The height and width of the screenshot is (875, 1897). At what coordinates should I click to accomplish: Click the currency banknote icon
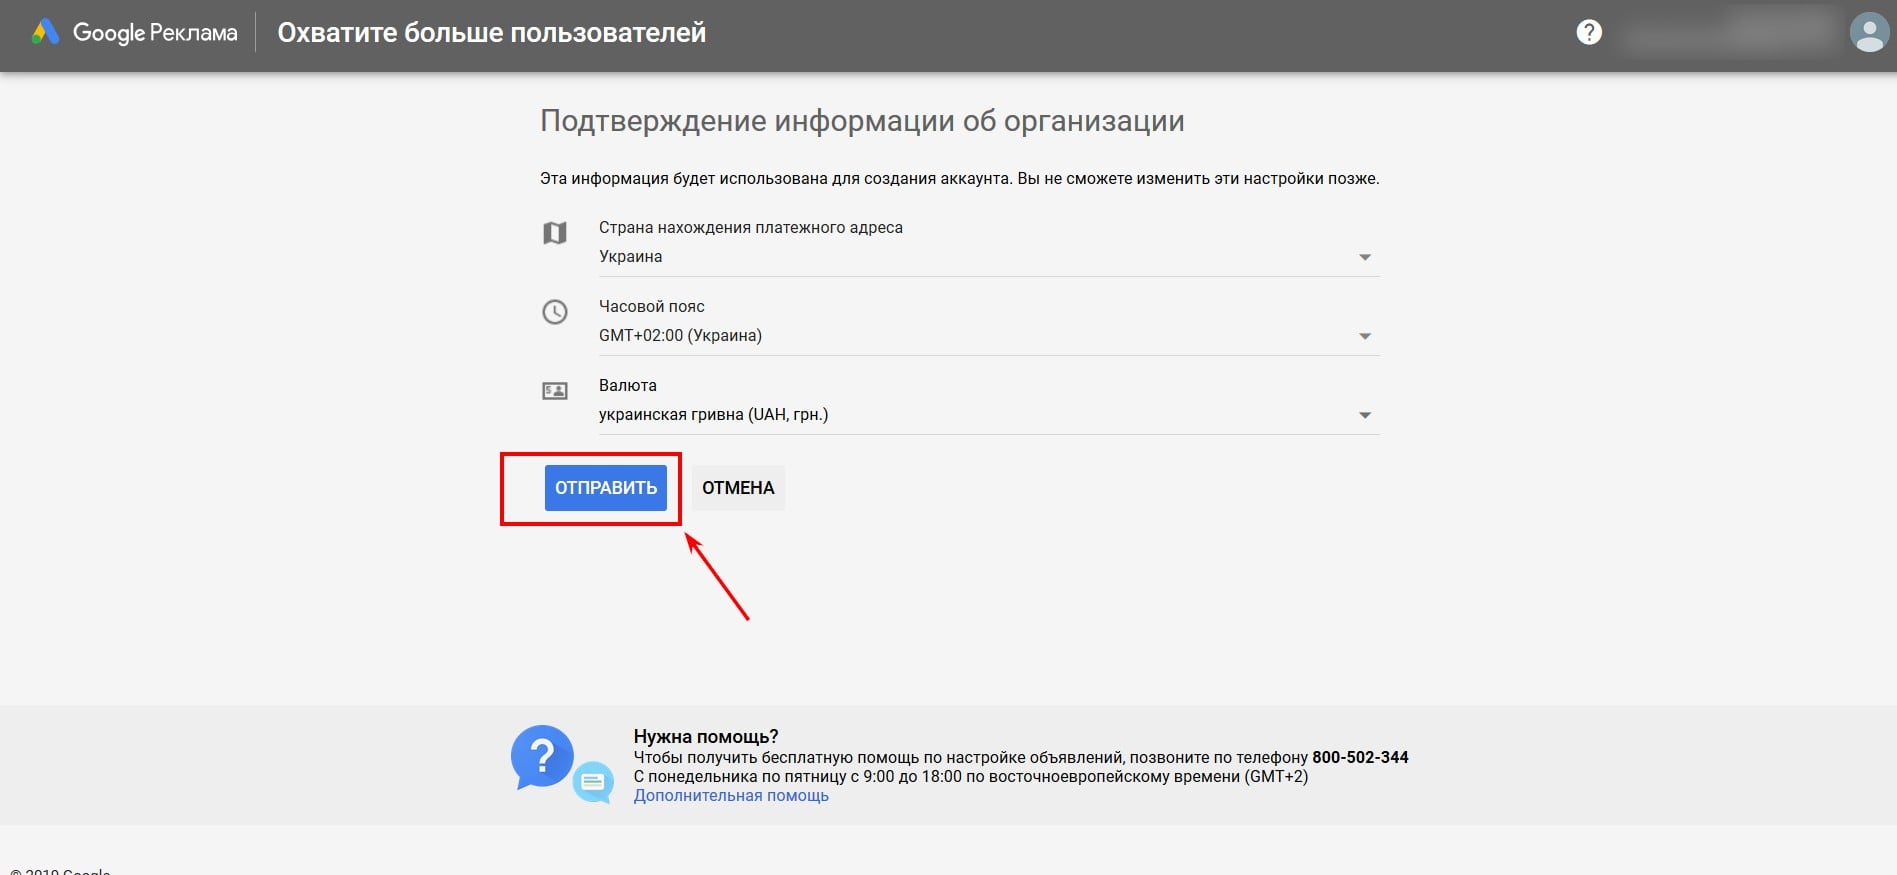coord(555,391)
